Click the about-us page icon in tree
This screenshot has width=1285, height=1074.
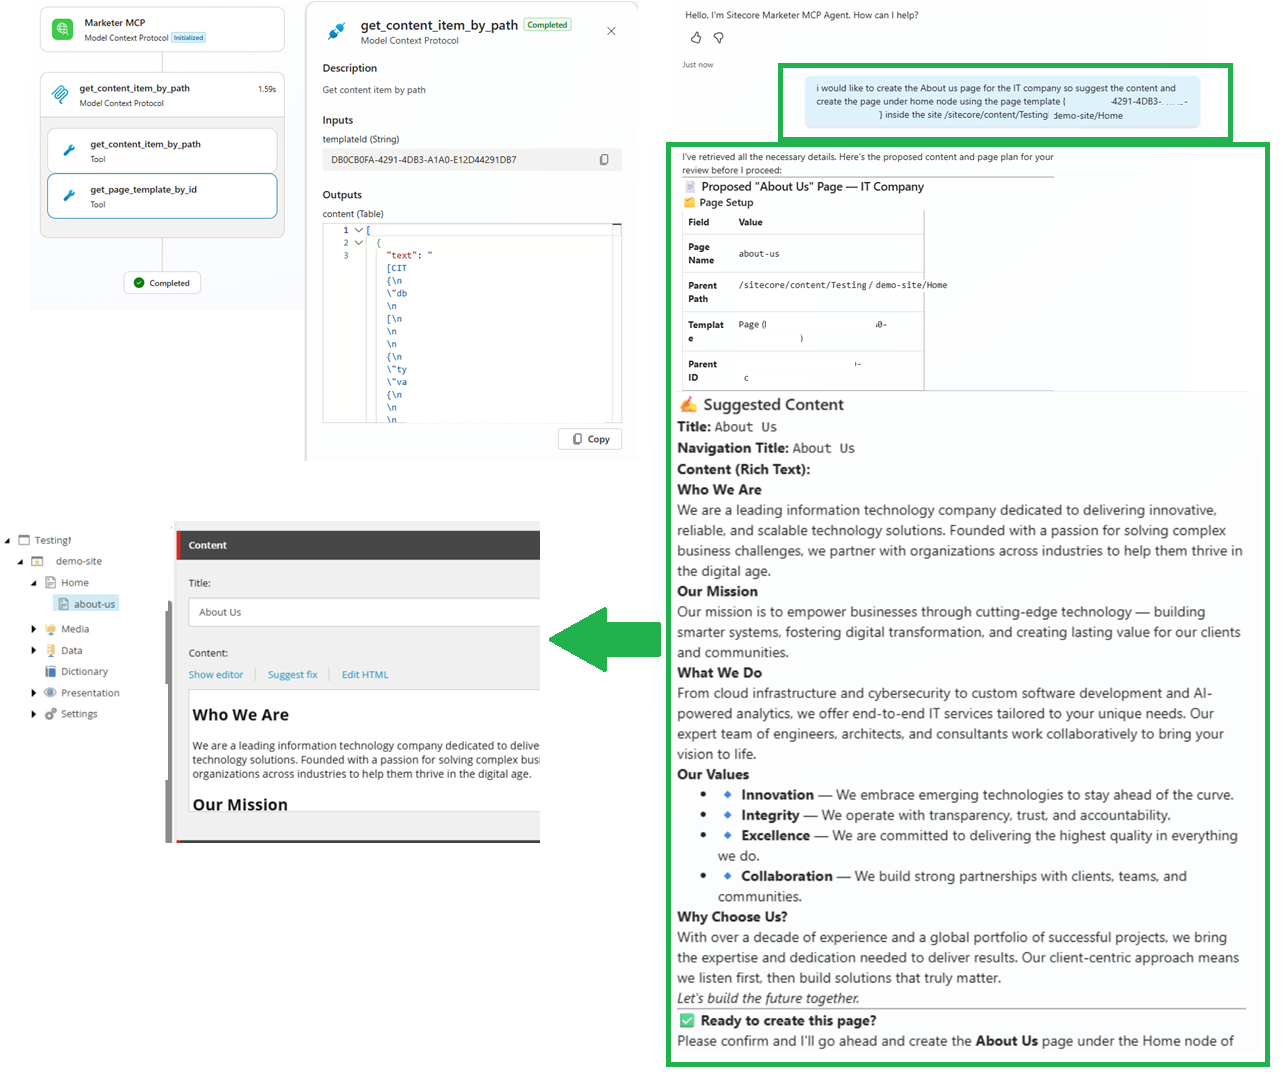(63, 604)
